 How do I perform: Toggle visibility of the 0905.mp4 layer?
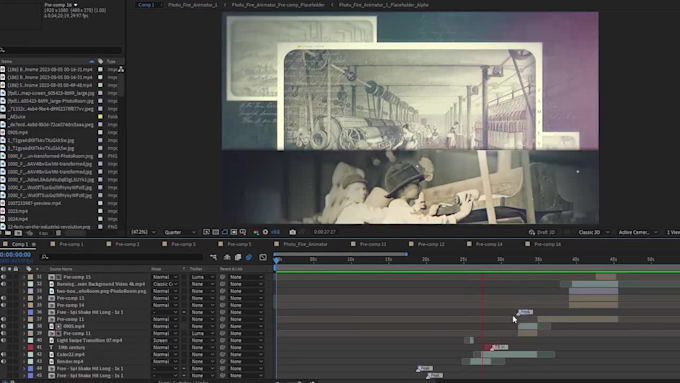point(3,326)
